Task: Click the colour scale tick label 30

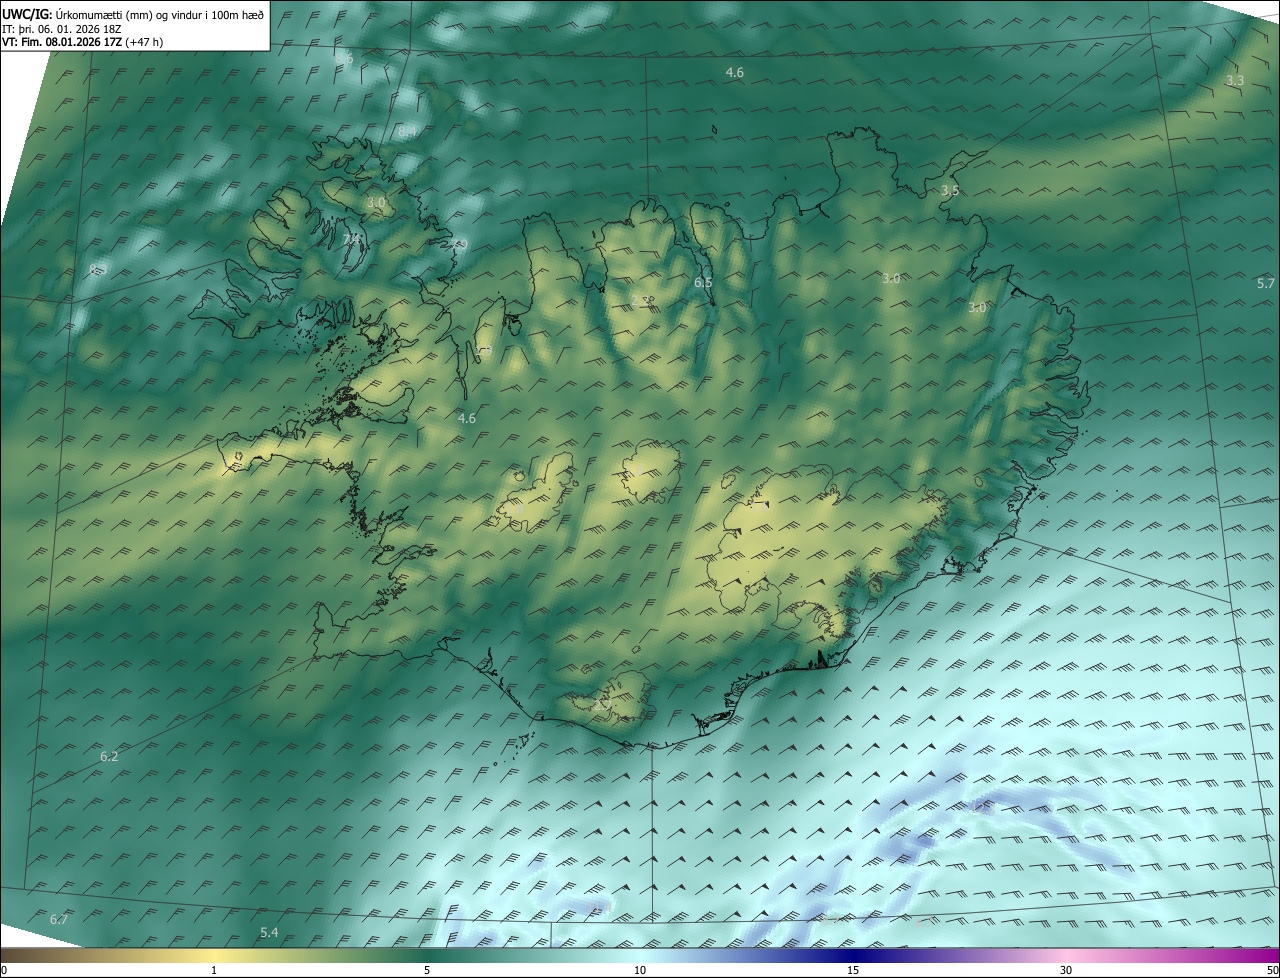Action: [x=1066, y=970]
